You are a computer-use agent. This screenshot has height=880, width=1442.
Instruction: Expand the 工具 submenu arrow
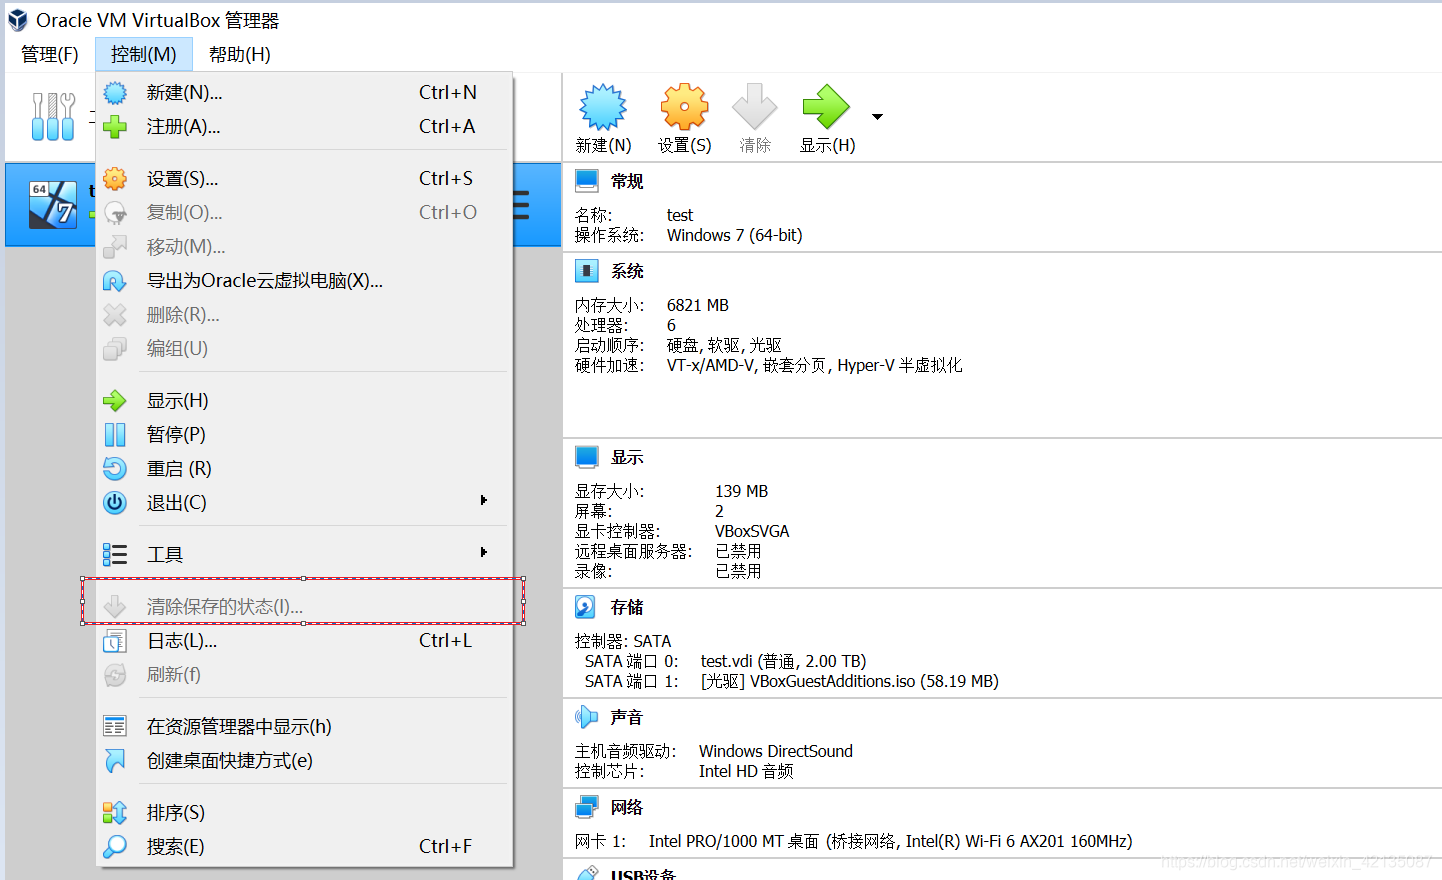click(484, 552)
